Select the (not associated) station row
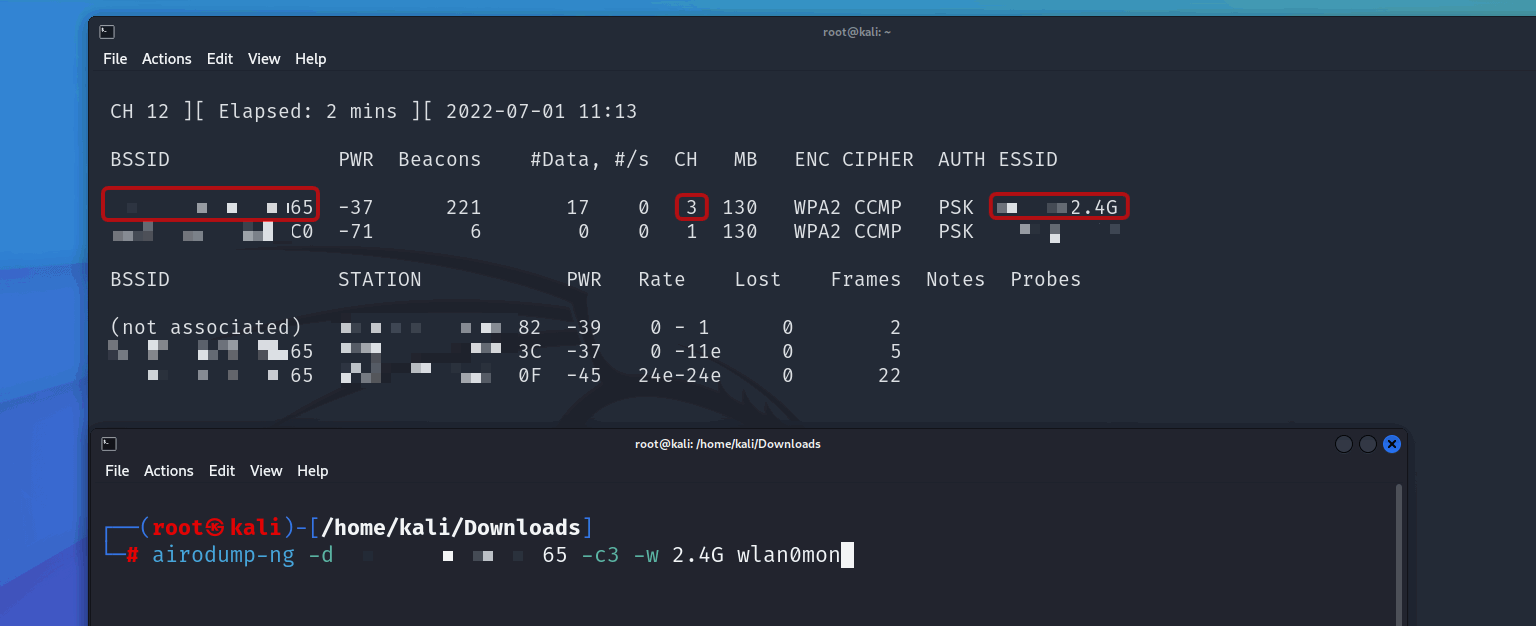This screenshot has width=1536, height=626. (x=205, y=326)
